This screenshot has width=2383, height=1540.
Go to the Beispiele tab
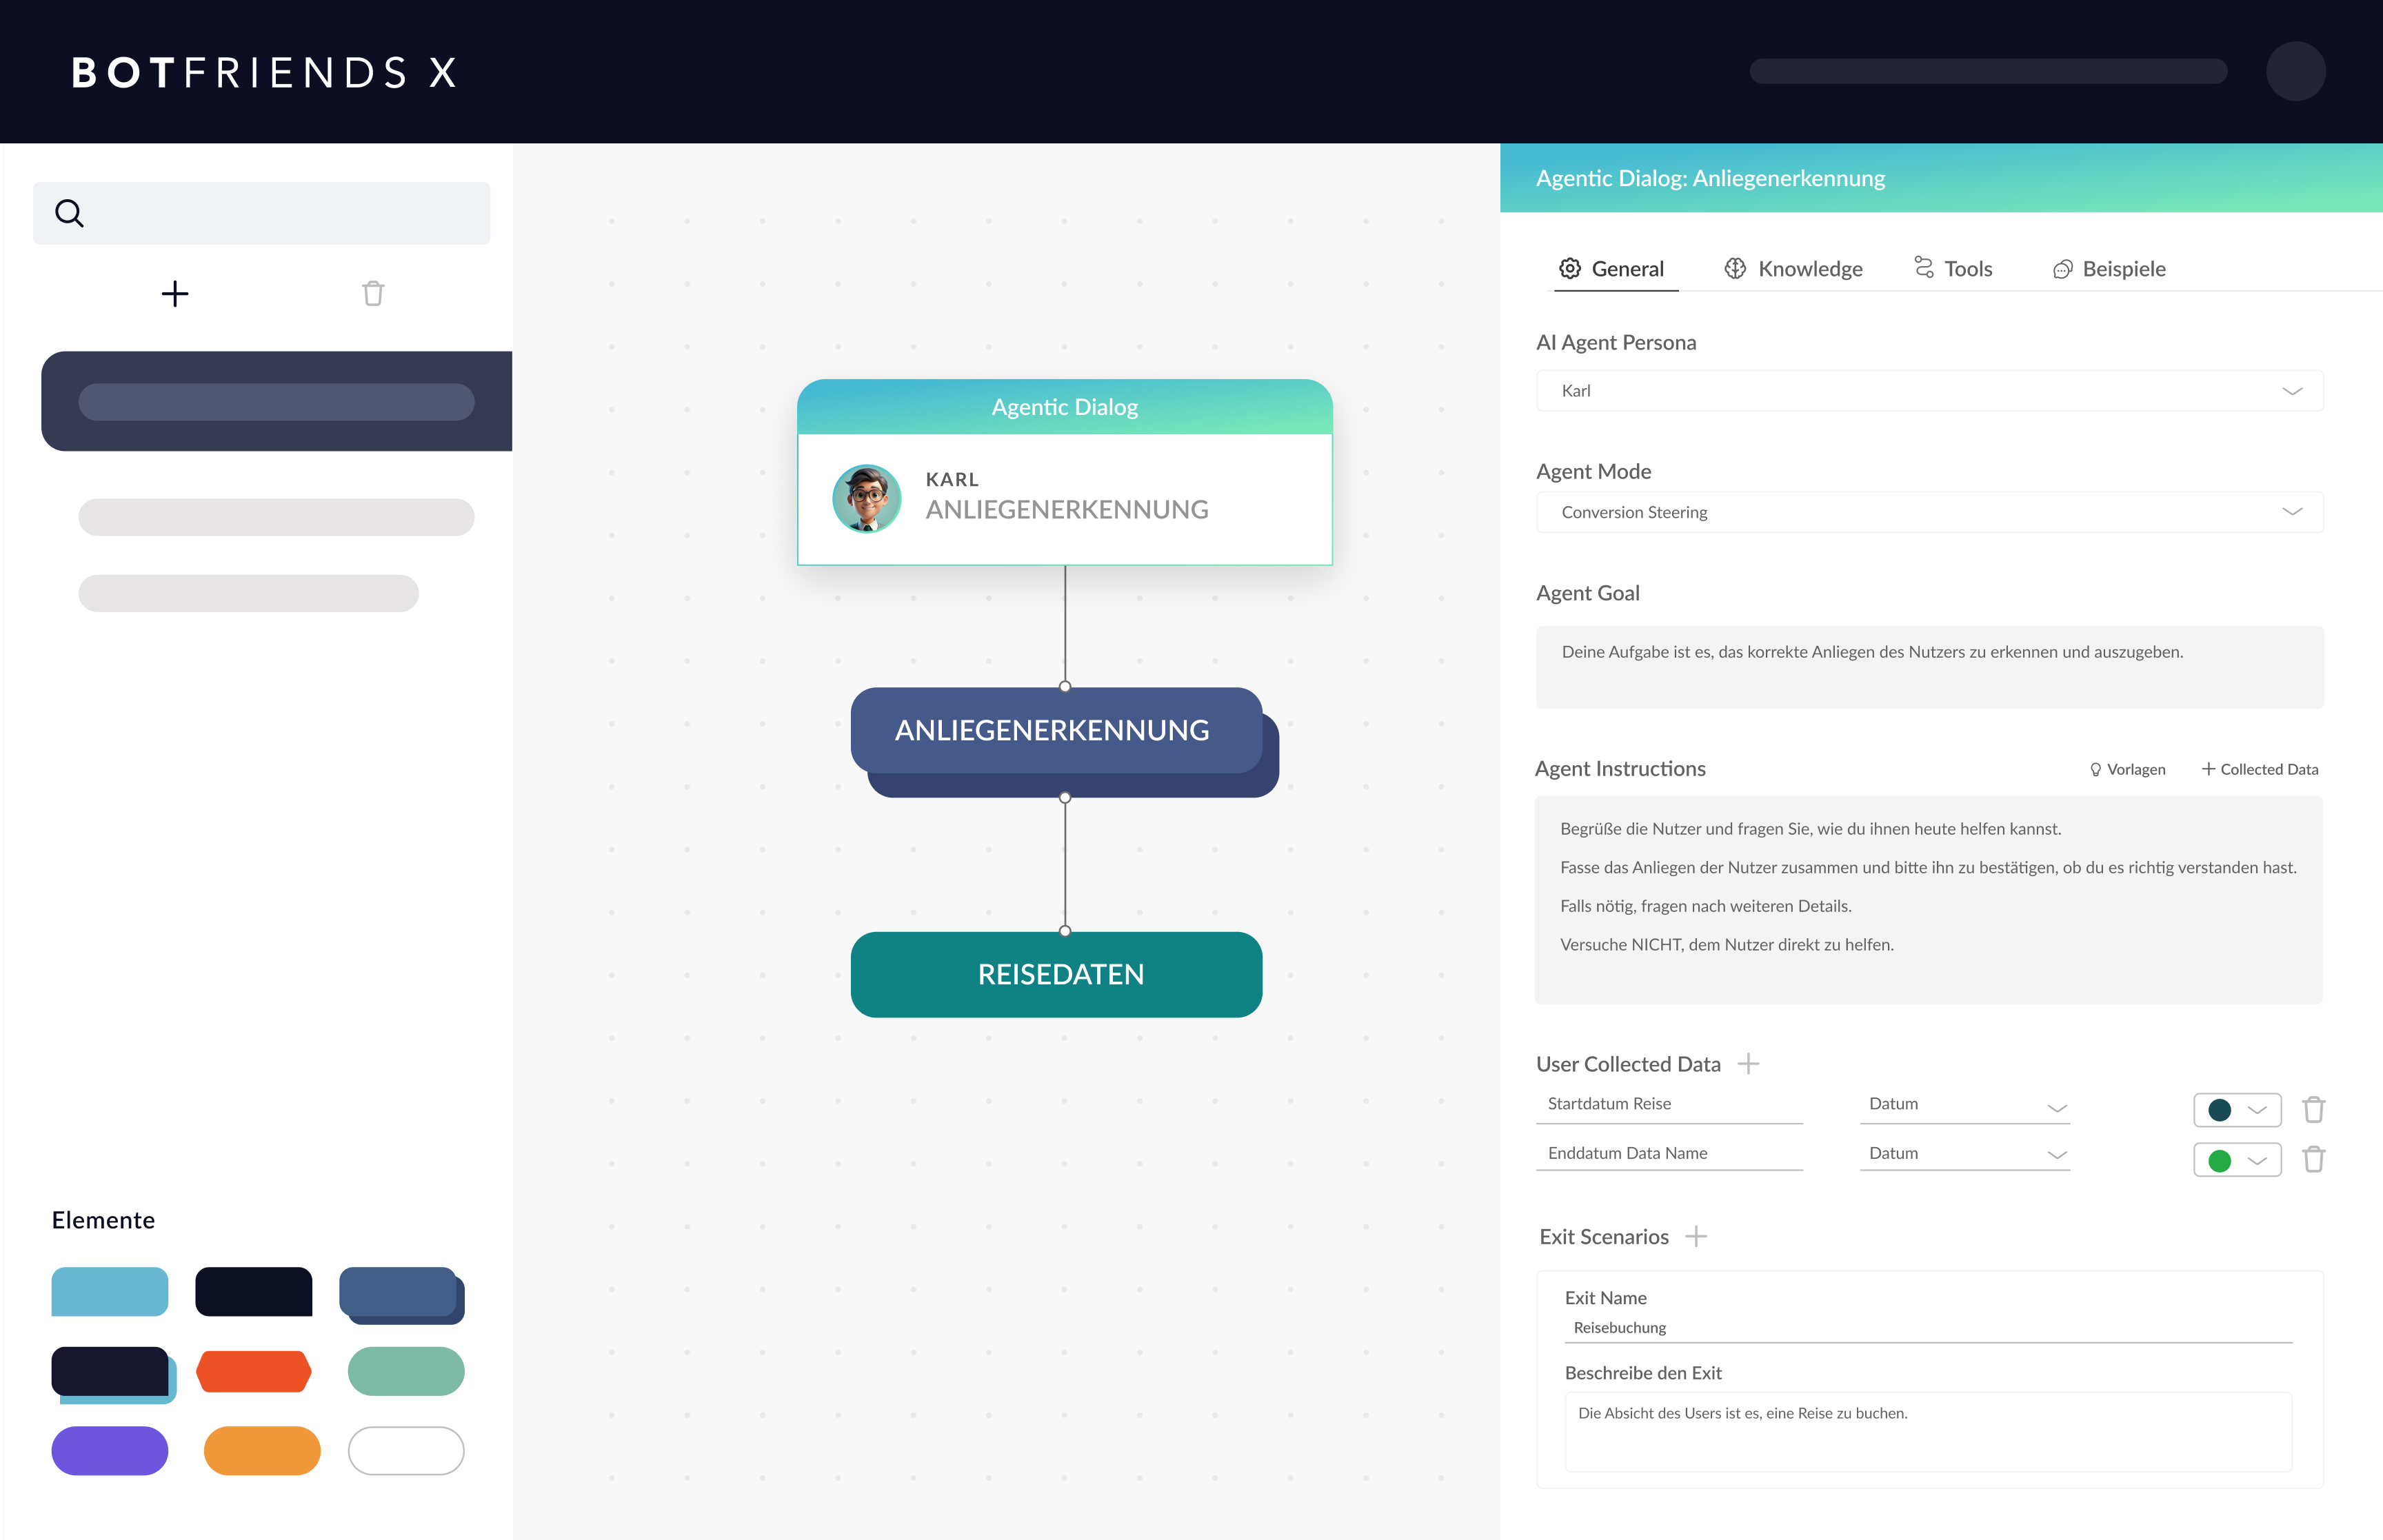(x=2109, y=269)
